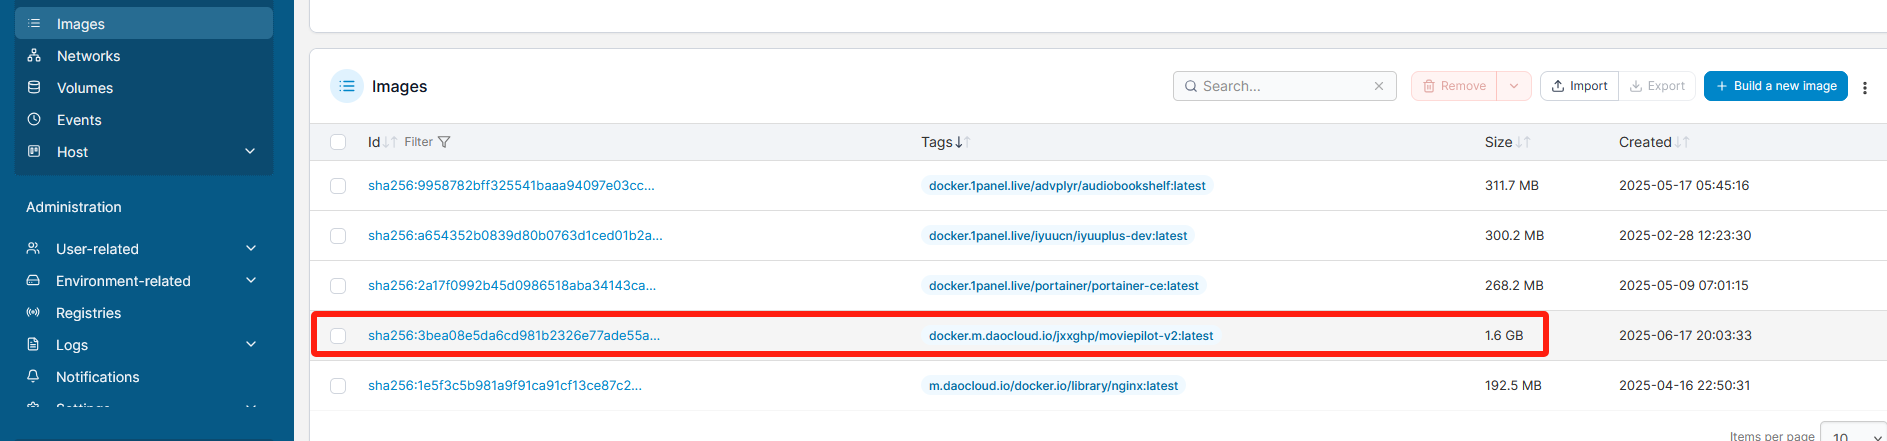Open image sha256:2a17f0992b45 link

(512, 285)
